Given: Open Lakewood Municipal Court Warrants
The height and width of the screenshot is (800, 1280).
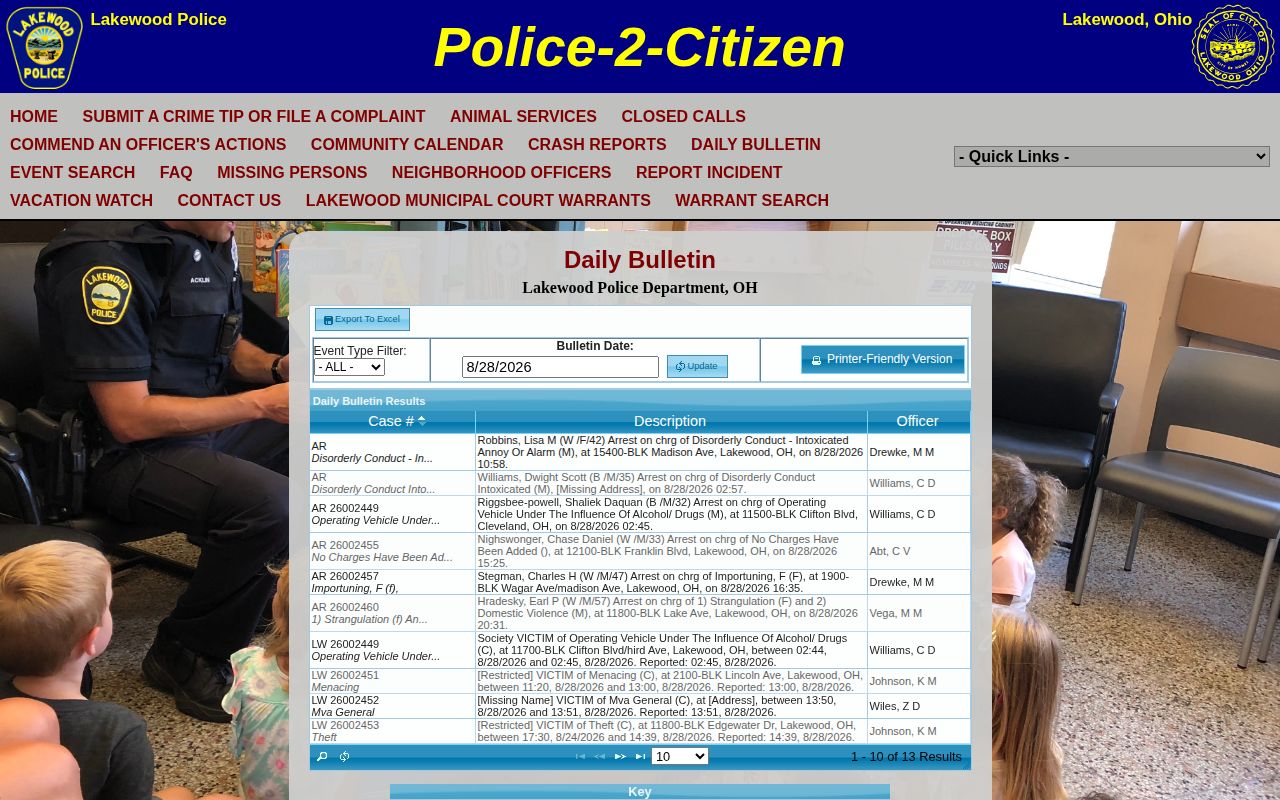Looking at the screenshot, I should pos(478,200).
